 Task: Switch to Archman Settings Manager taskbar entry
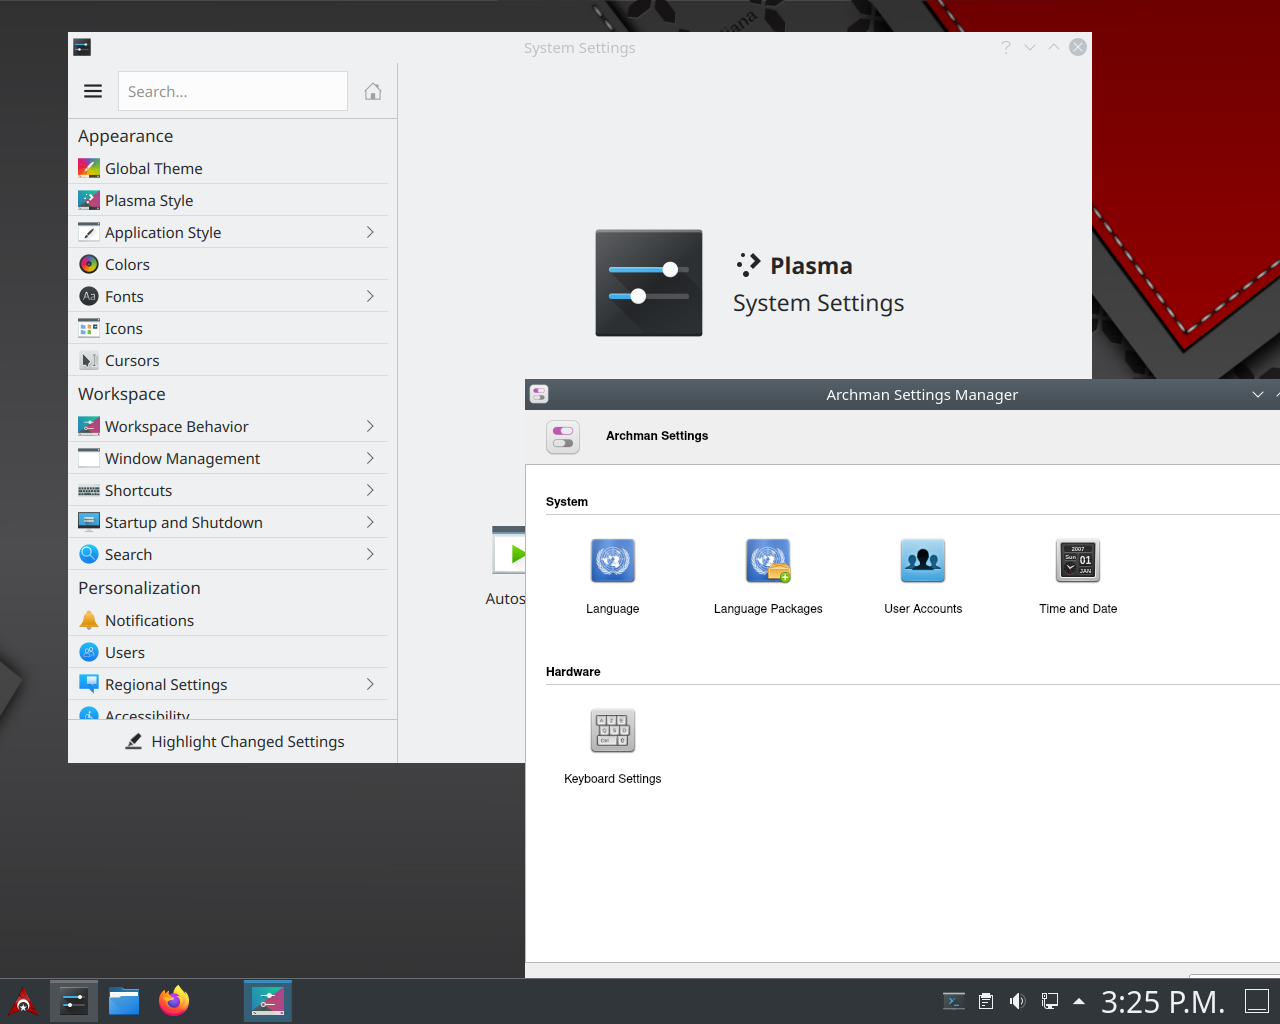tap(268, 1001)
